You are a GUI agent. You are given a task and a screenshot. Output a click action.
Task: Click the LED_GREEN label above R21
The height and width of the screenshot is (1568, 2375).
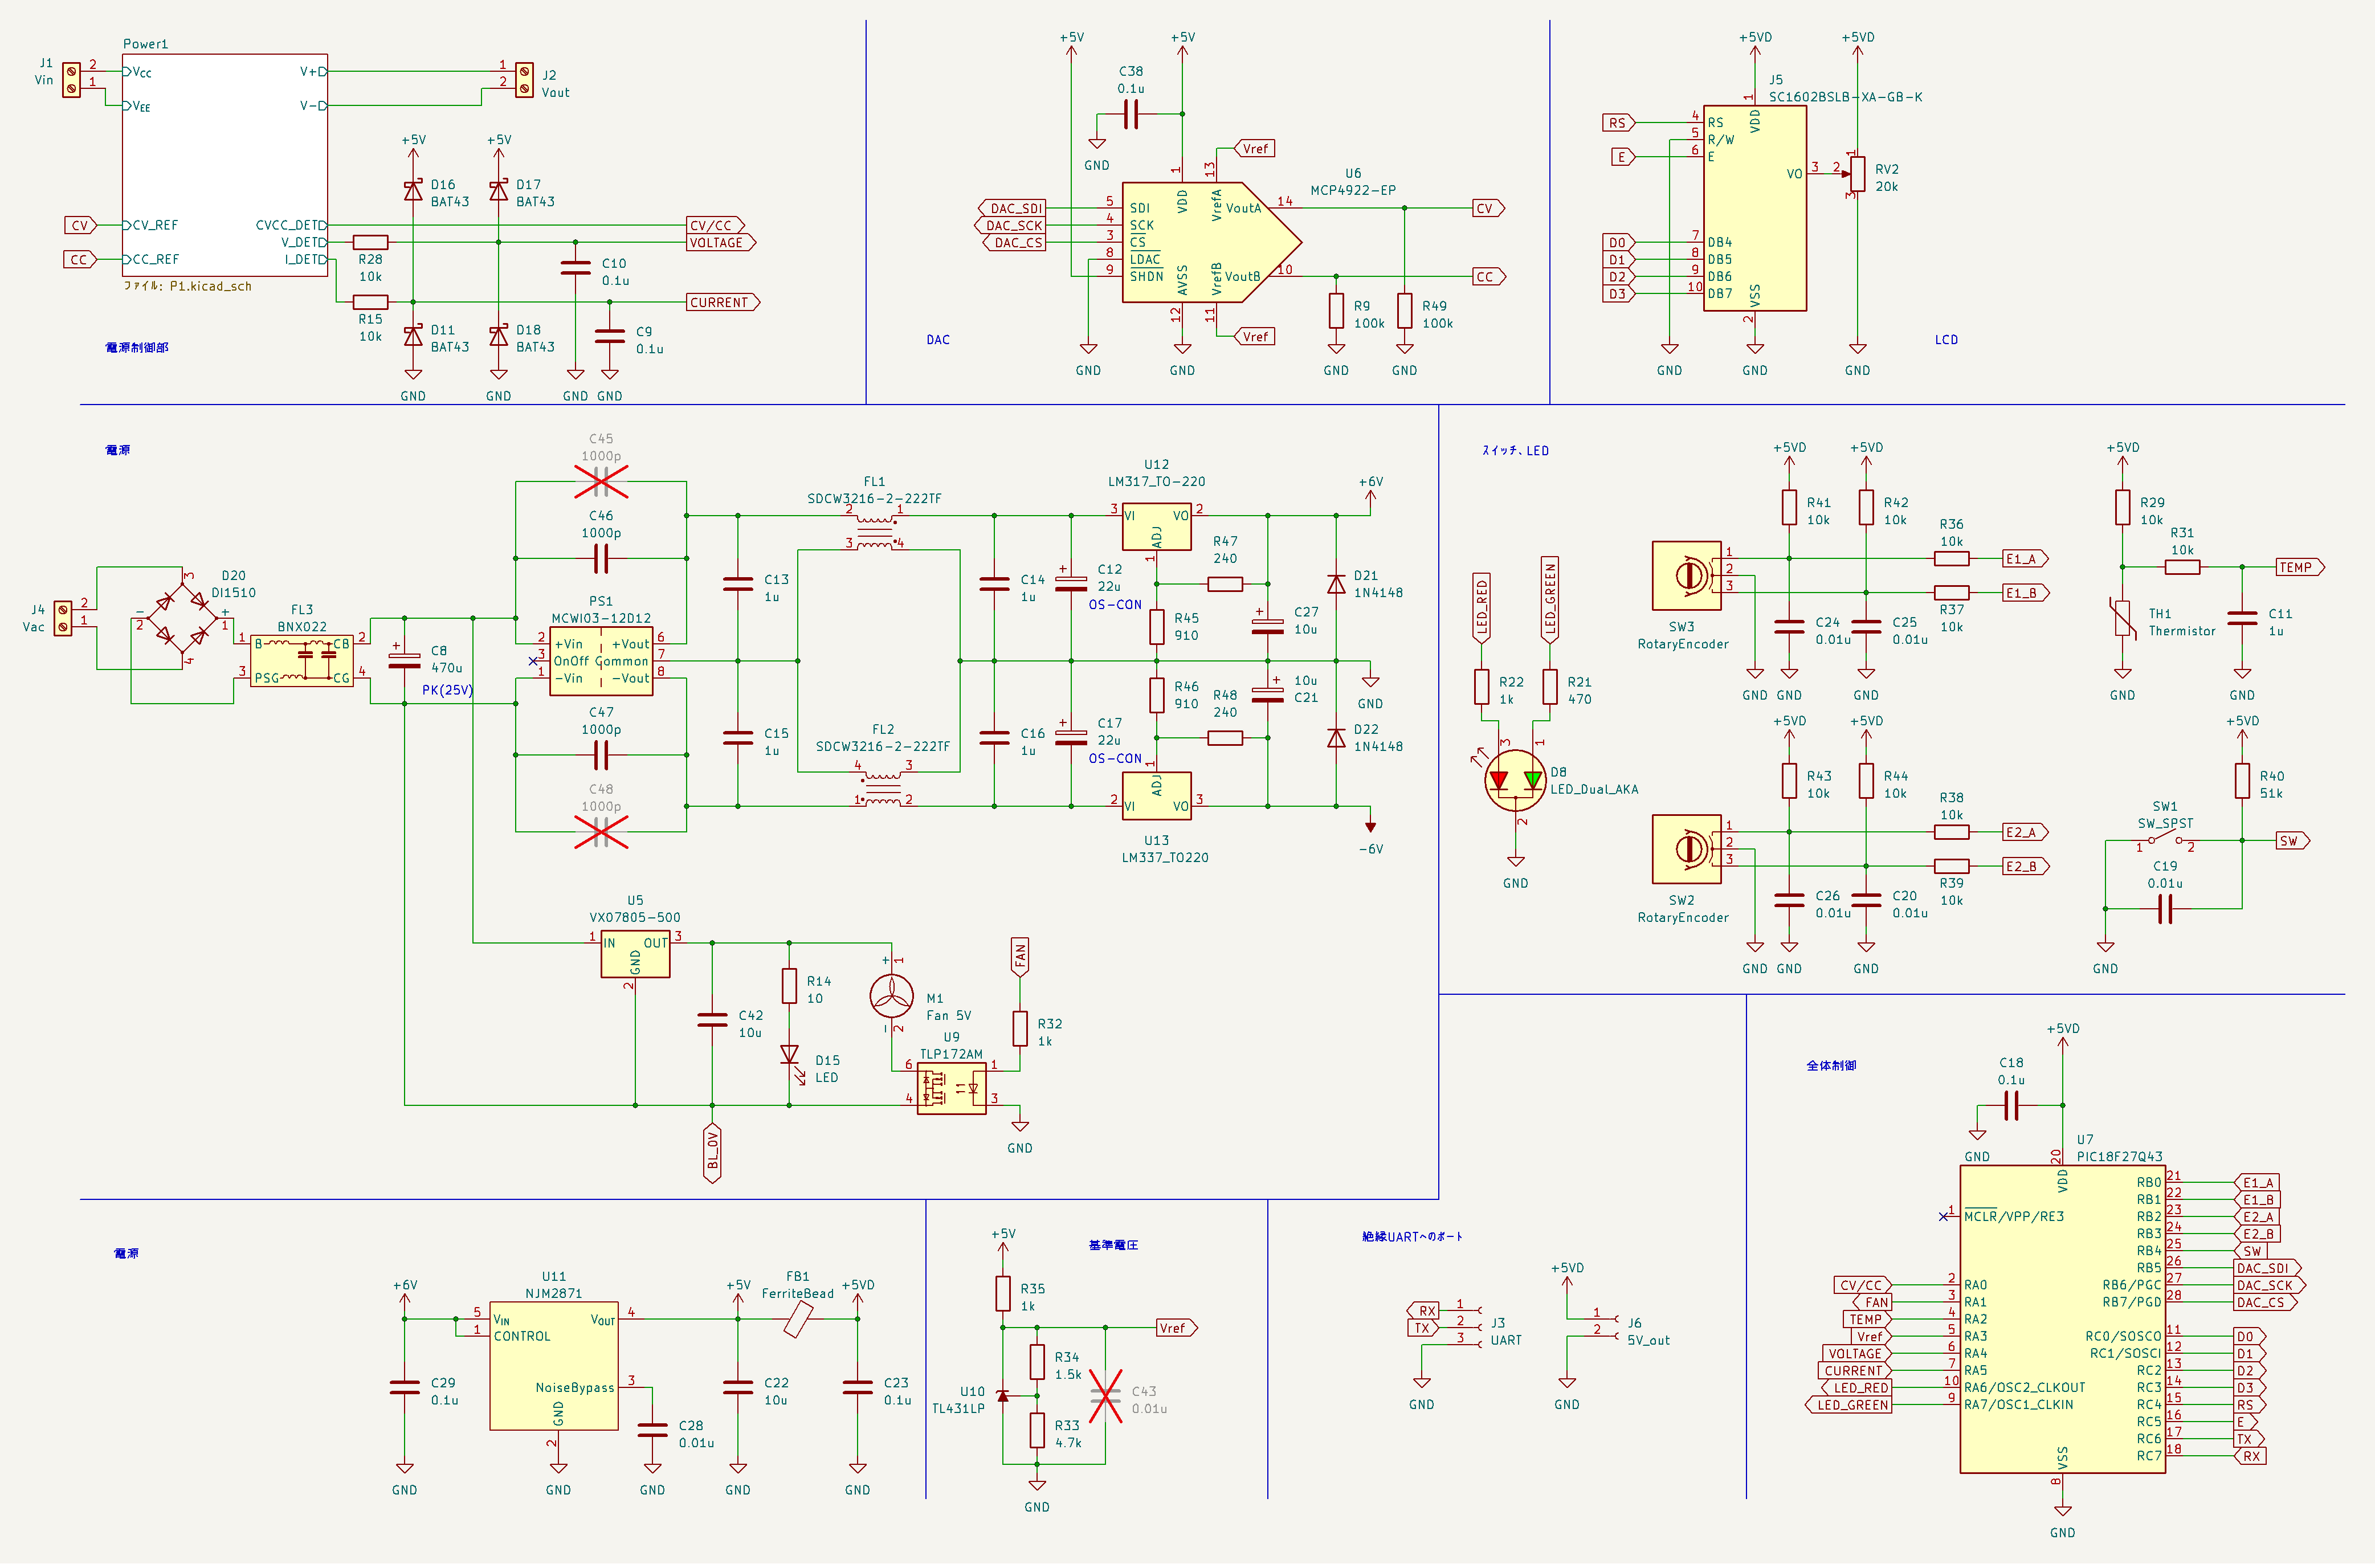pyautogui.click(x=1550, y=599)
